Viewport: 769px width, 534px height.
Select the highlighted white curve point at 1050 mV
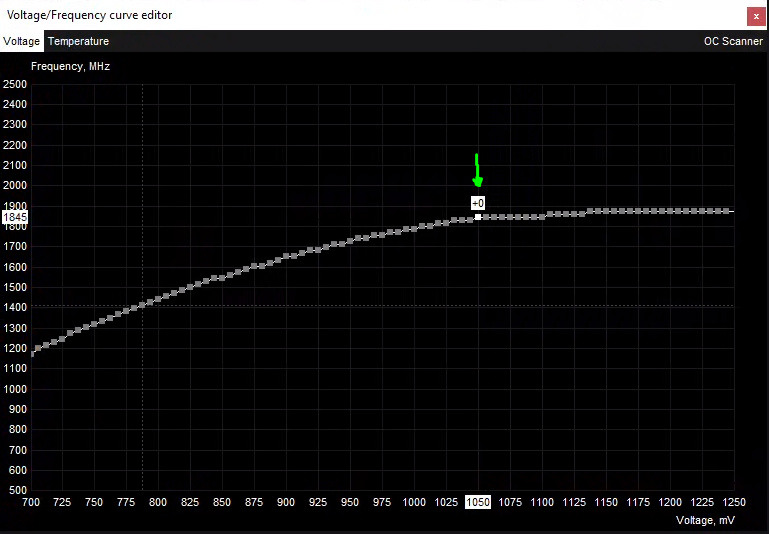pos(478,217)
